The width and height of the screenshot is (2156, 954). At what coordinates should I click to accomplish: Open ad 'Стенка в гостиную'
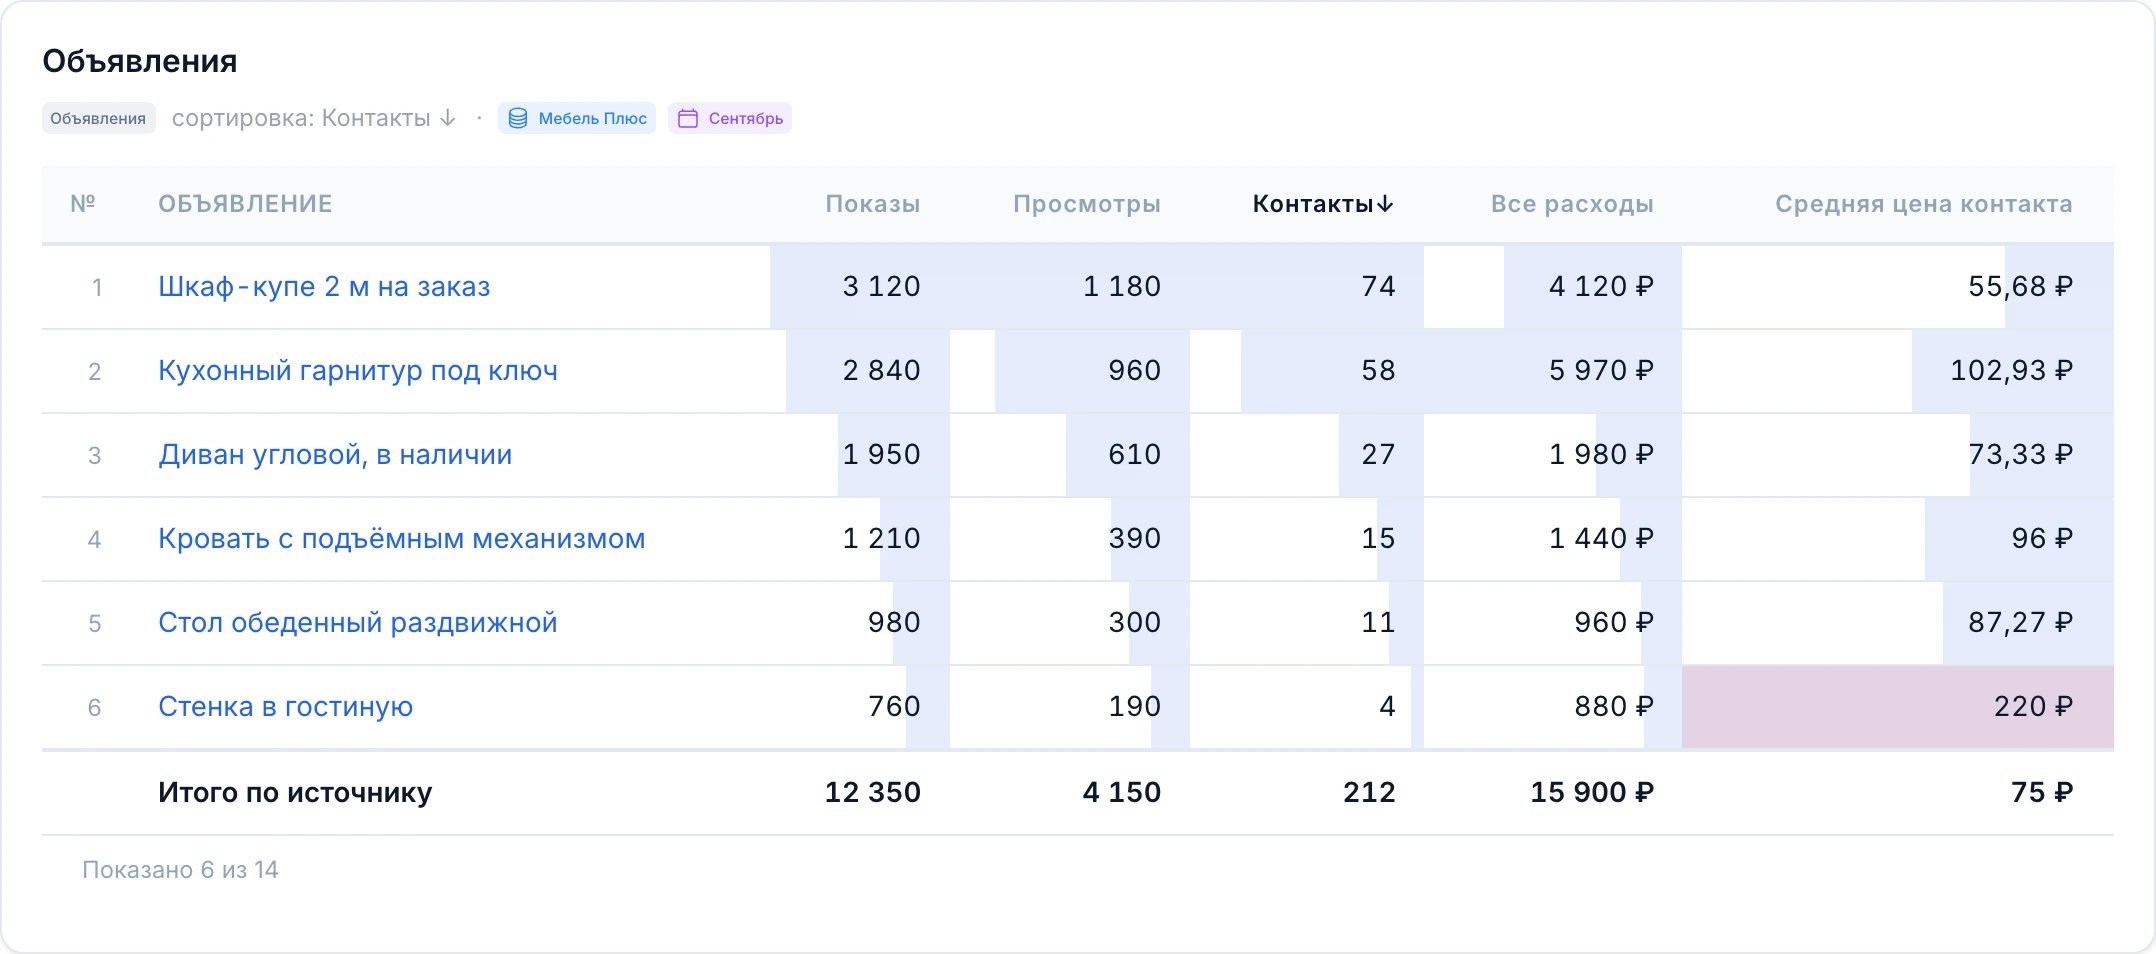285,707
